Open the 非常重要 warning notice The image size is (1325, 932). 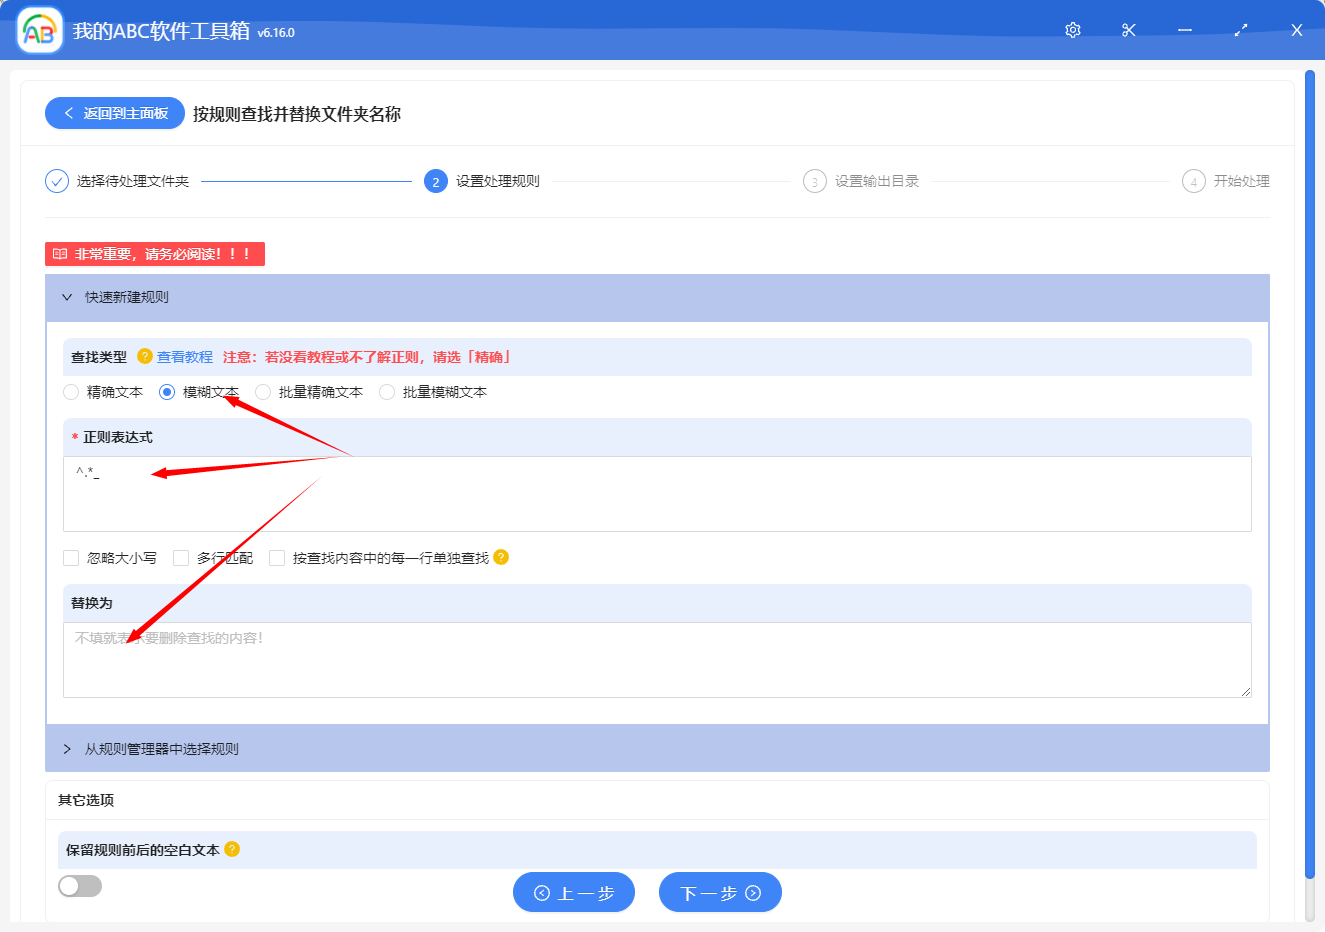[155, 253]
